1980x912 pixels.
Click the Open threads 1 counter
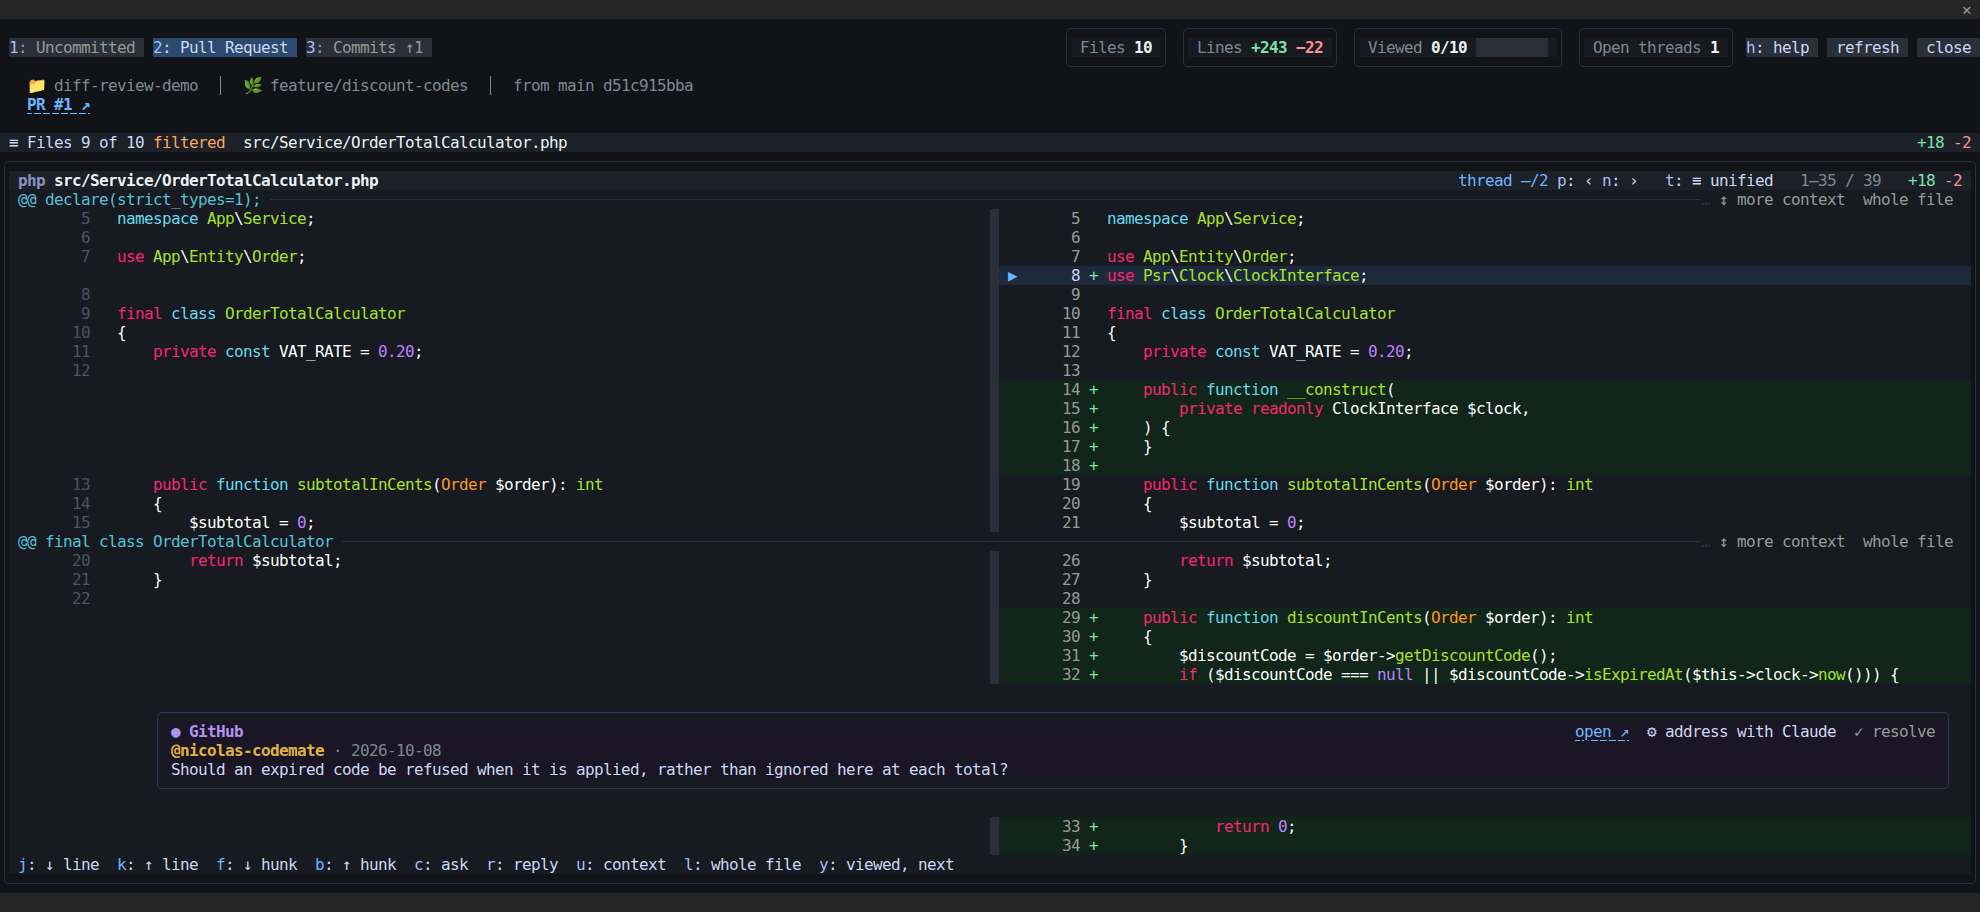click(1656, 47)
